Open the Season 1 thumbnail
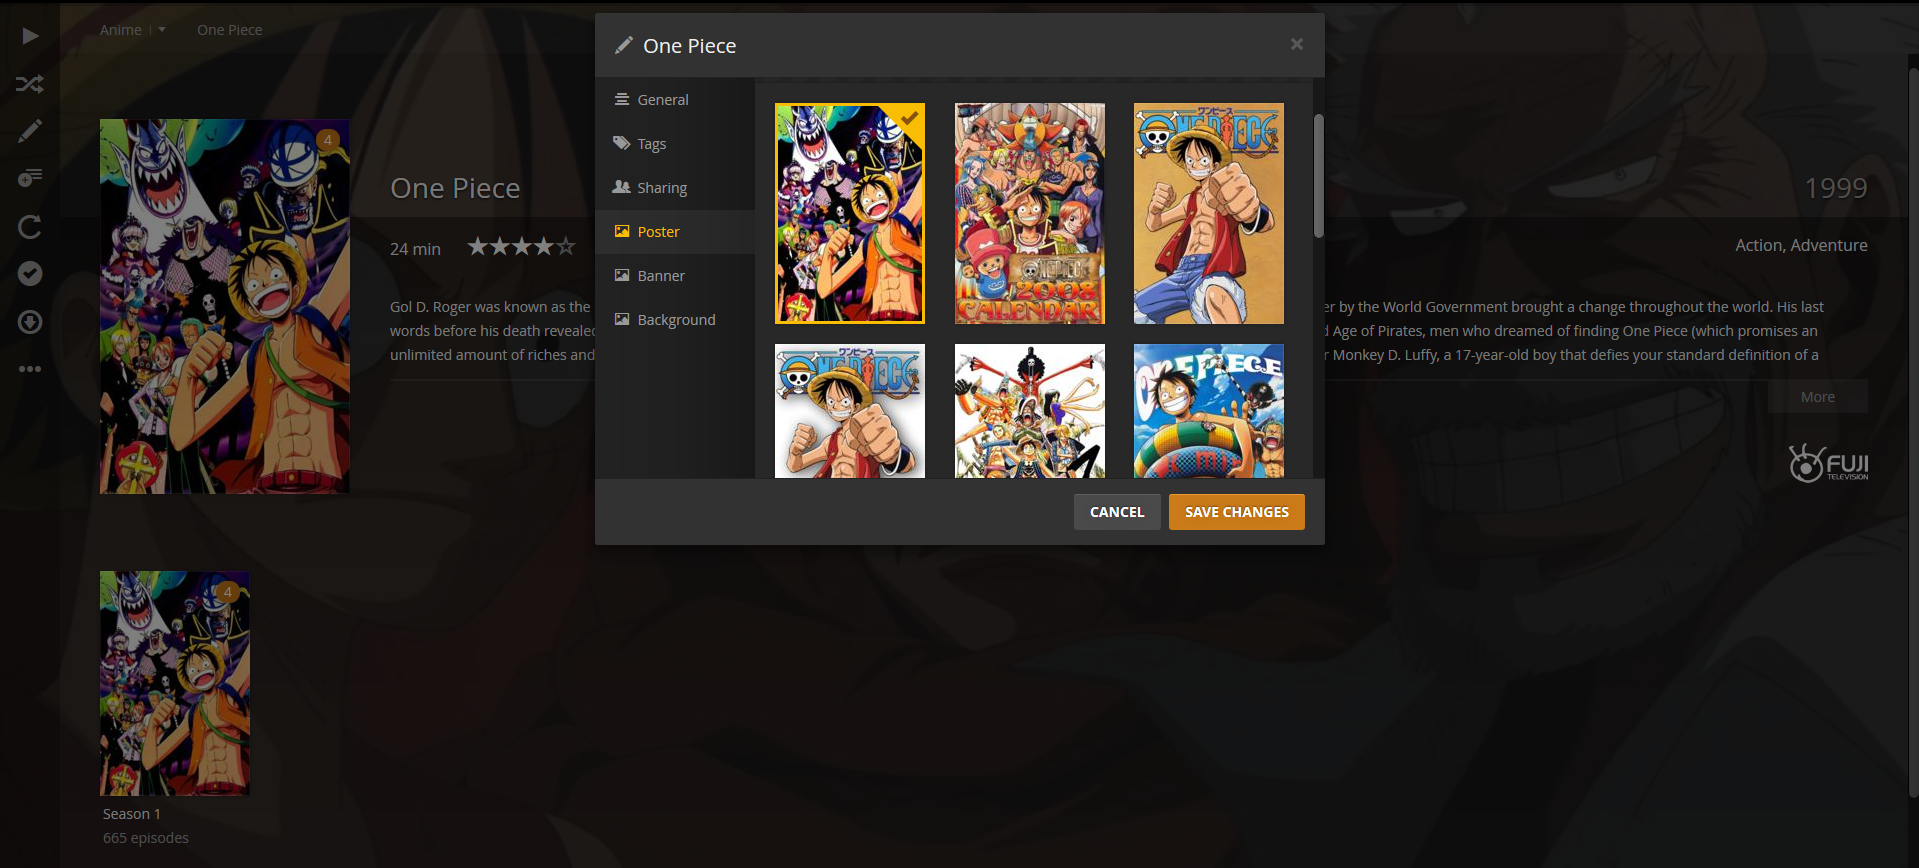 pos(175,683)
